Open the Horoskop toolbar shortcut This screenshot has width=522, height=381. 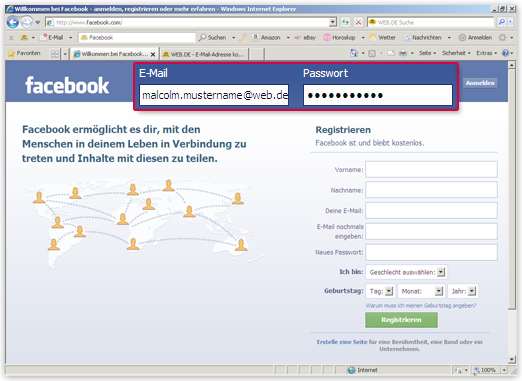(x=339, y=37)
